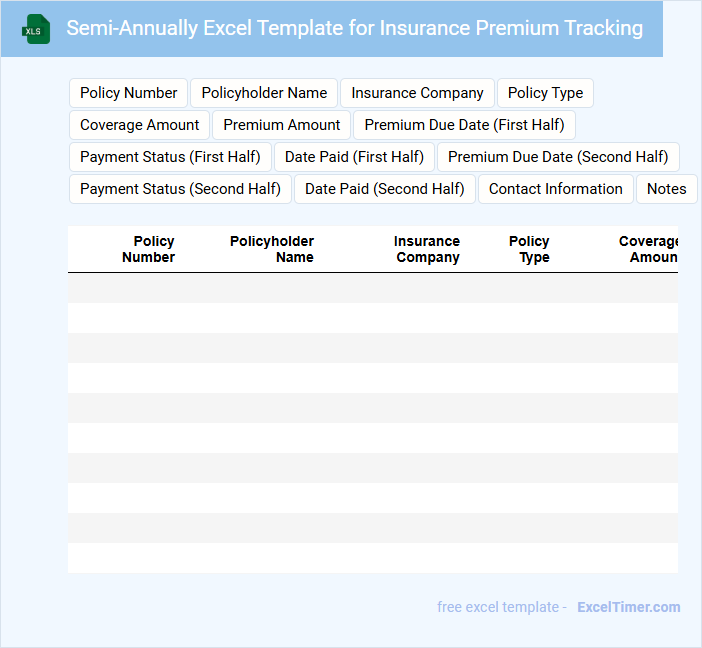Image resolution: width=702 pixels, height=648 pixels.
Task: Select the Policy Number tag
Action: 129,93
